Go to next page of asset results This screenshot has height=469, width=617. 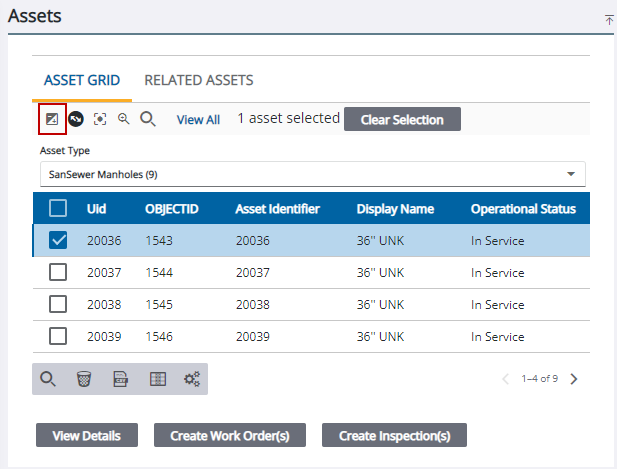pos(574,379)
